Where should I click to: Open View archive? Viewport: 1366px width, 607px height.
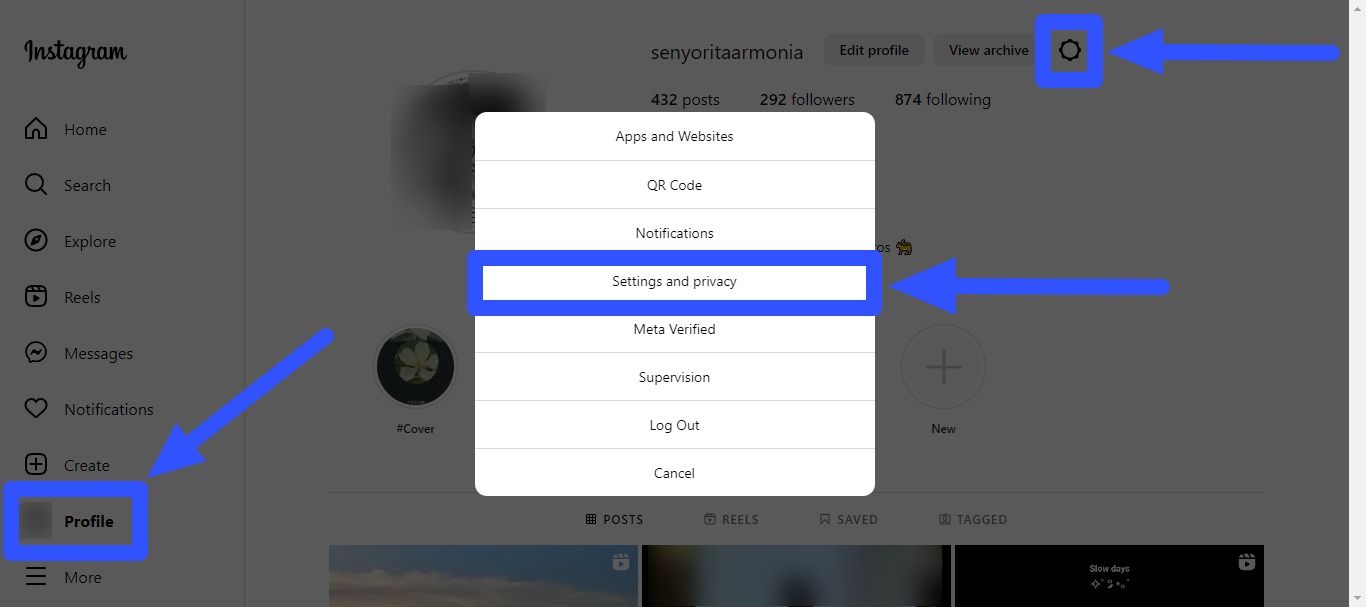(987, 49)
